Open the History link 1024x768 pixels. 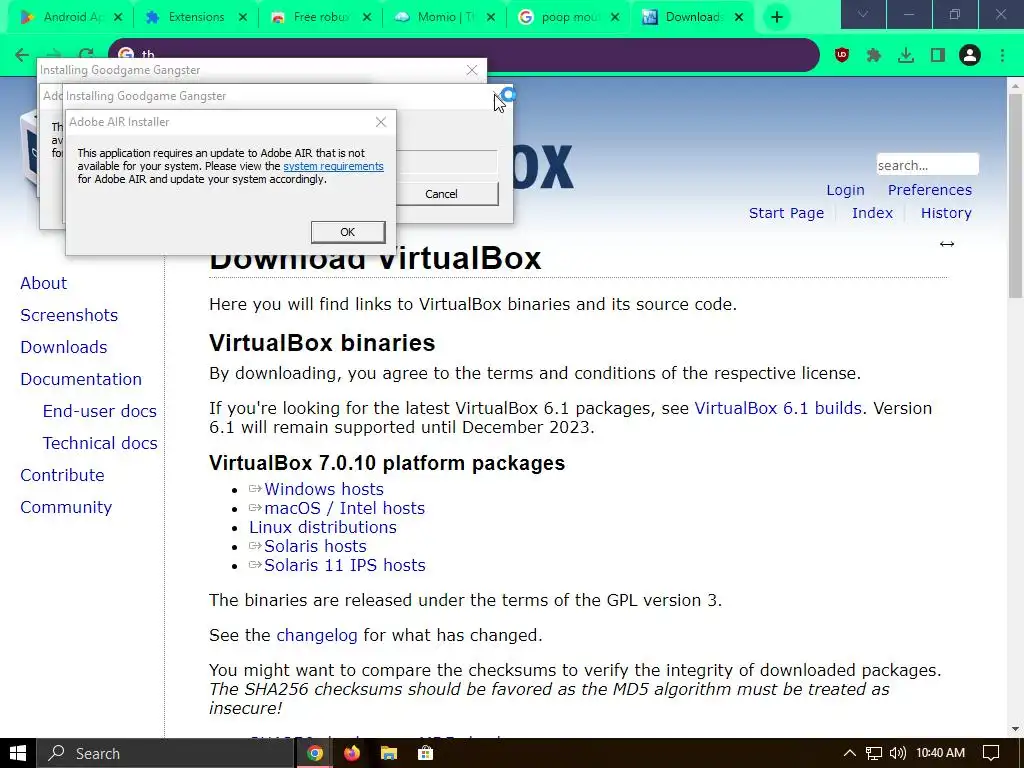point(946,213)
